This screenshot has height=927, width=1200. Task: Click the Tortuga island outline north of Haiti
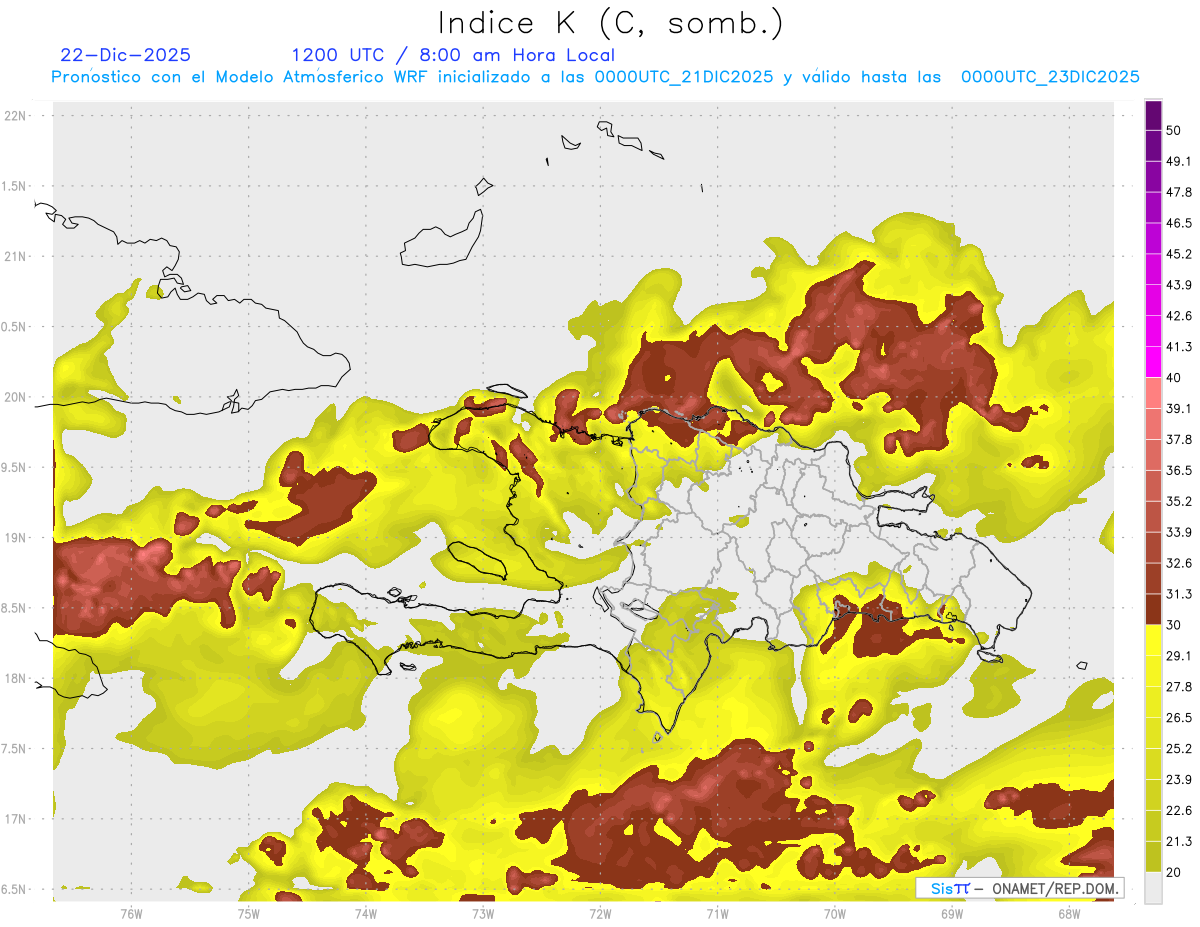[507, 391]
